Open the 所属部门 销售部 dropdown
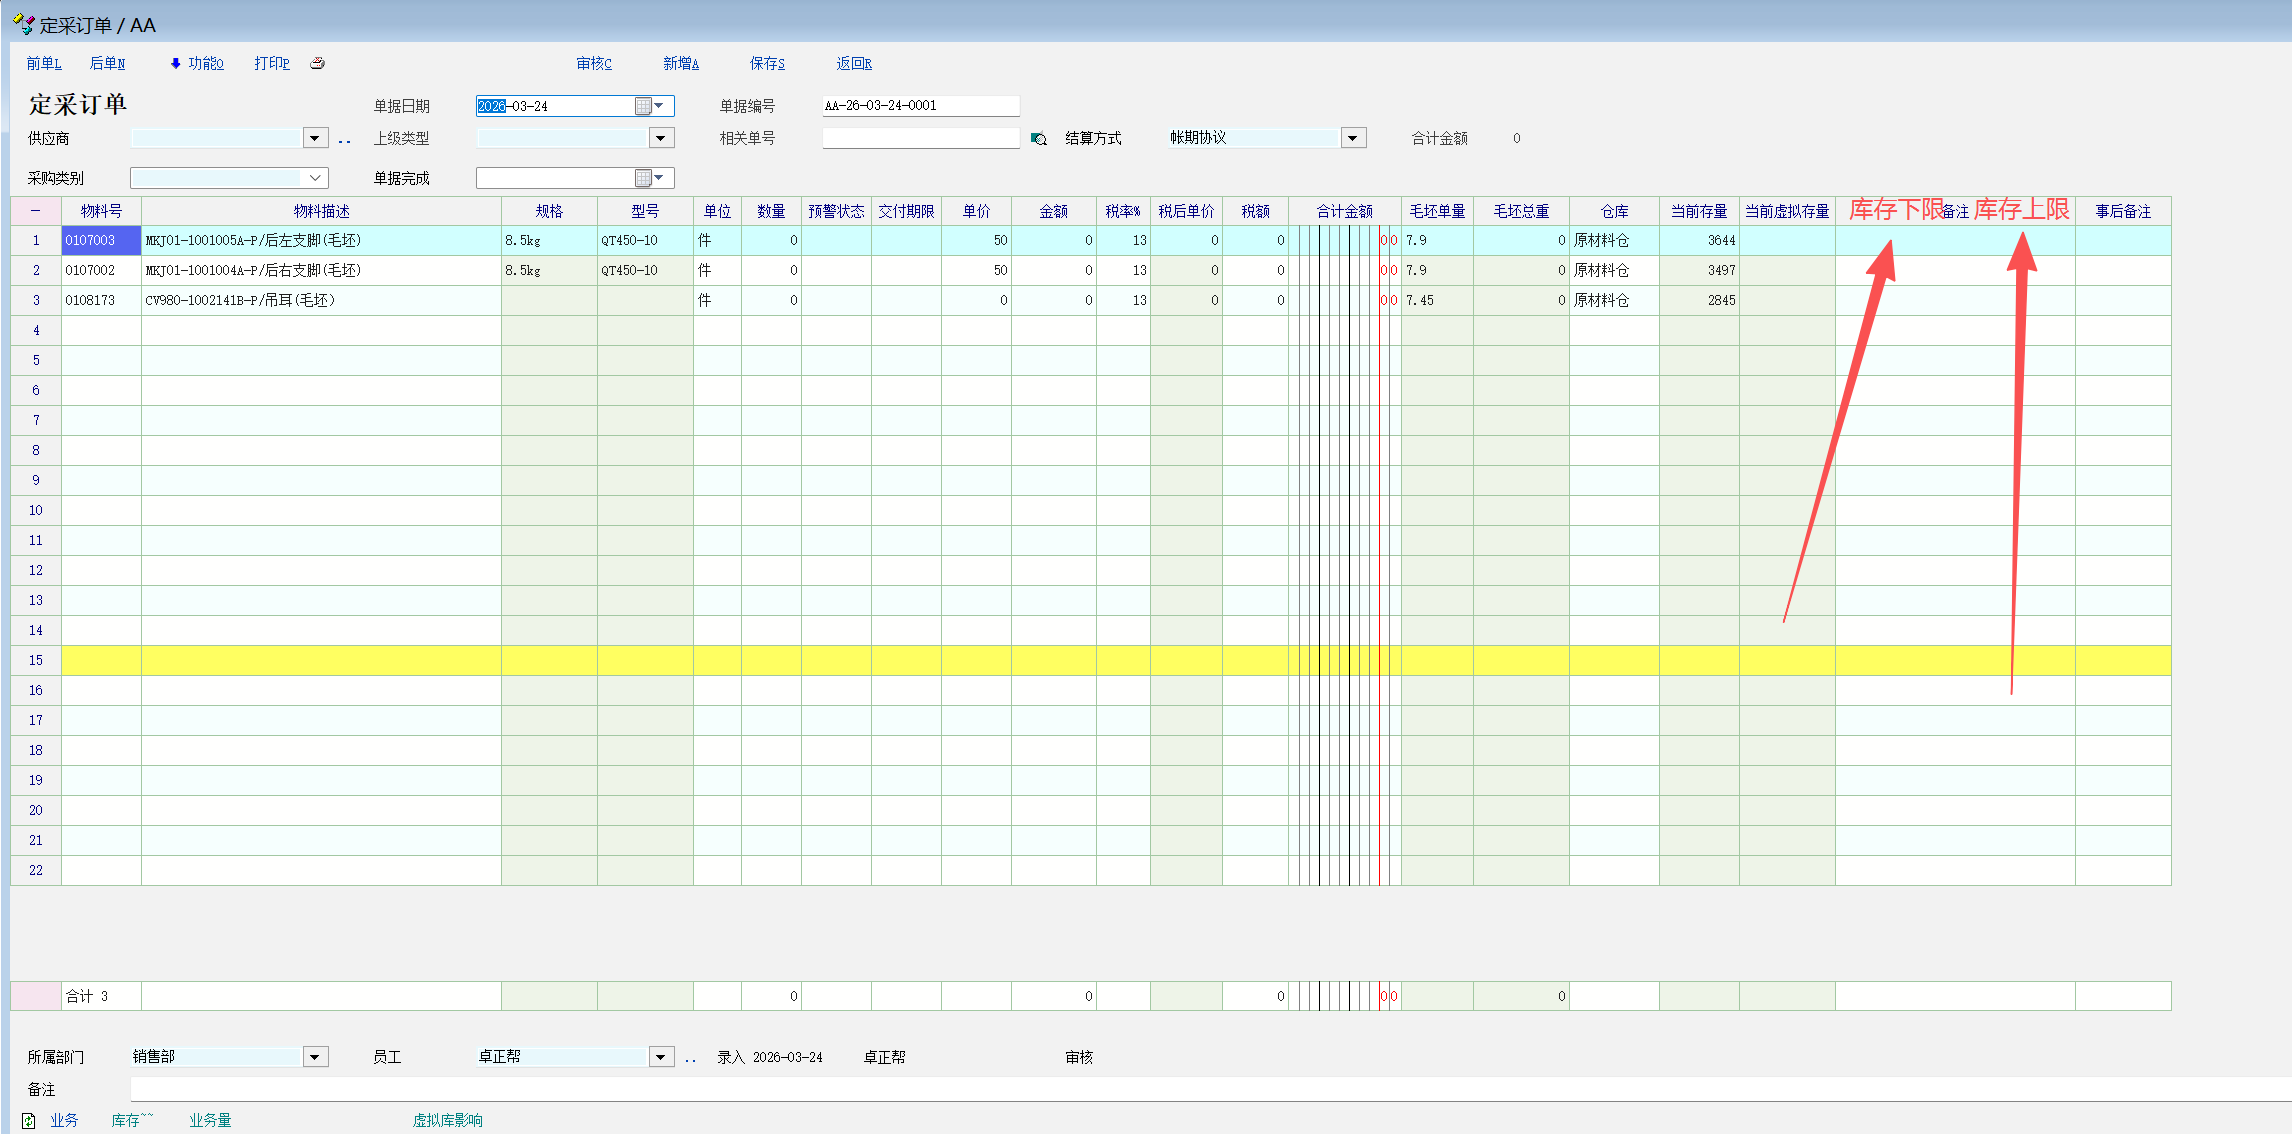2292x1134 pixels. (x=315, y=1057)
